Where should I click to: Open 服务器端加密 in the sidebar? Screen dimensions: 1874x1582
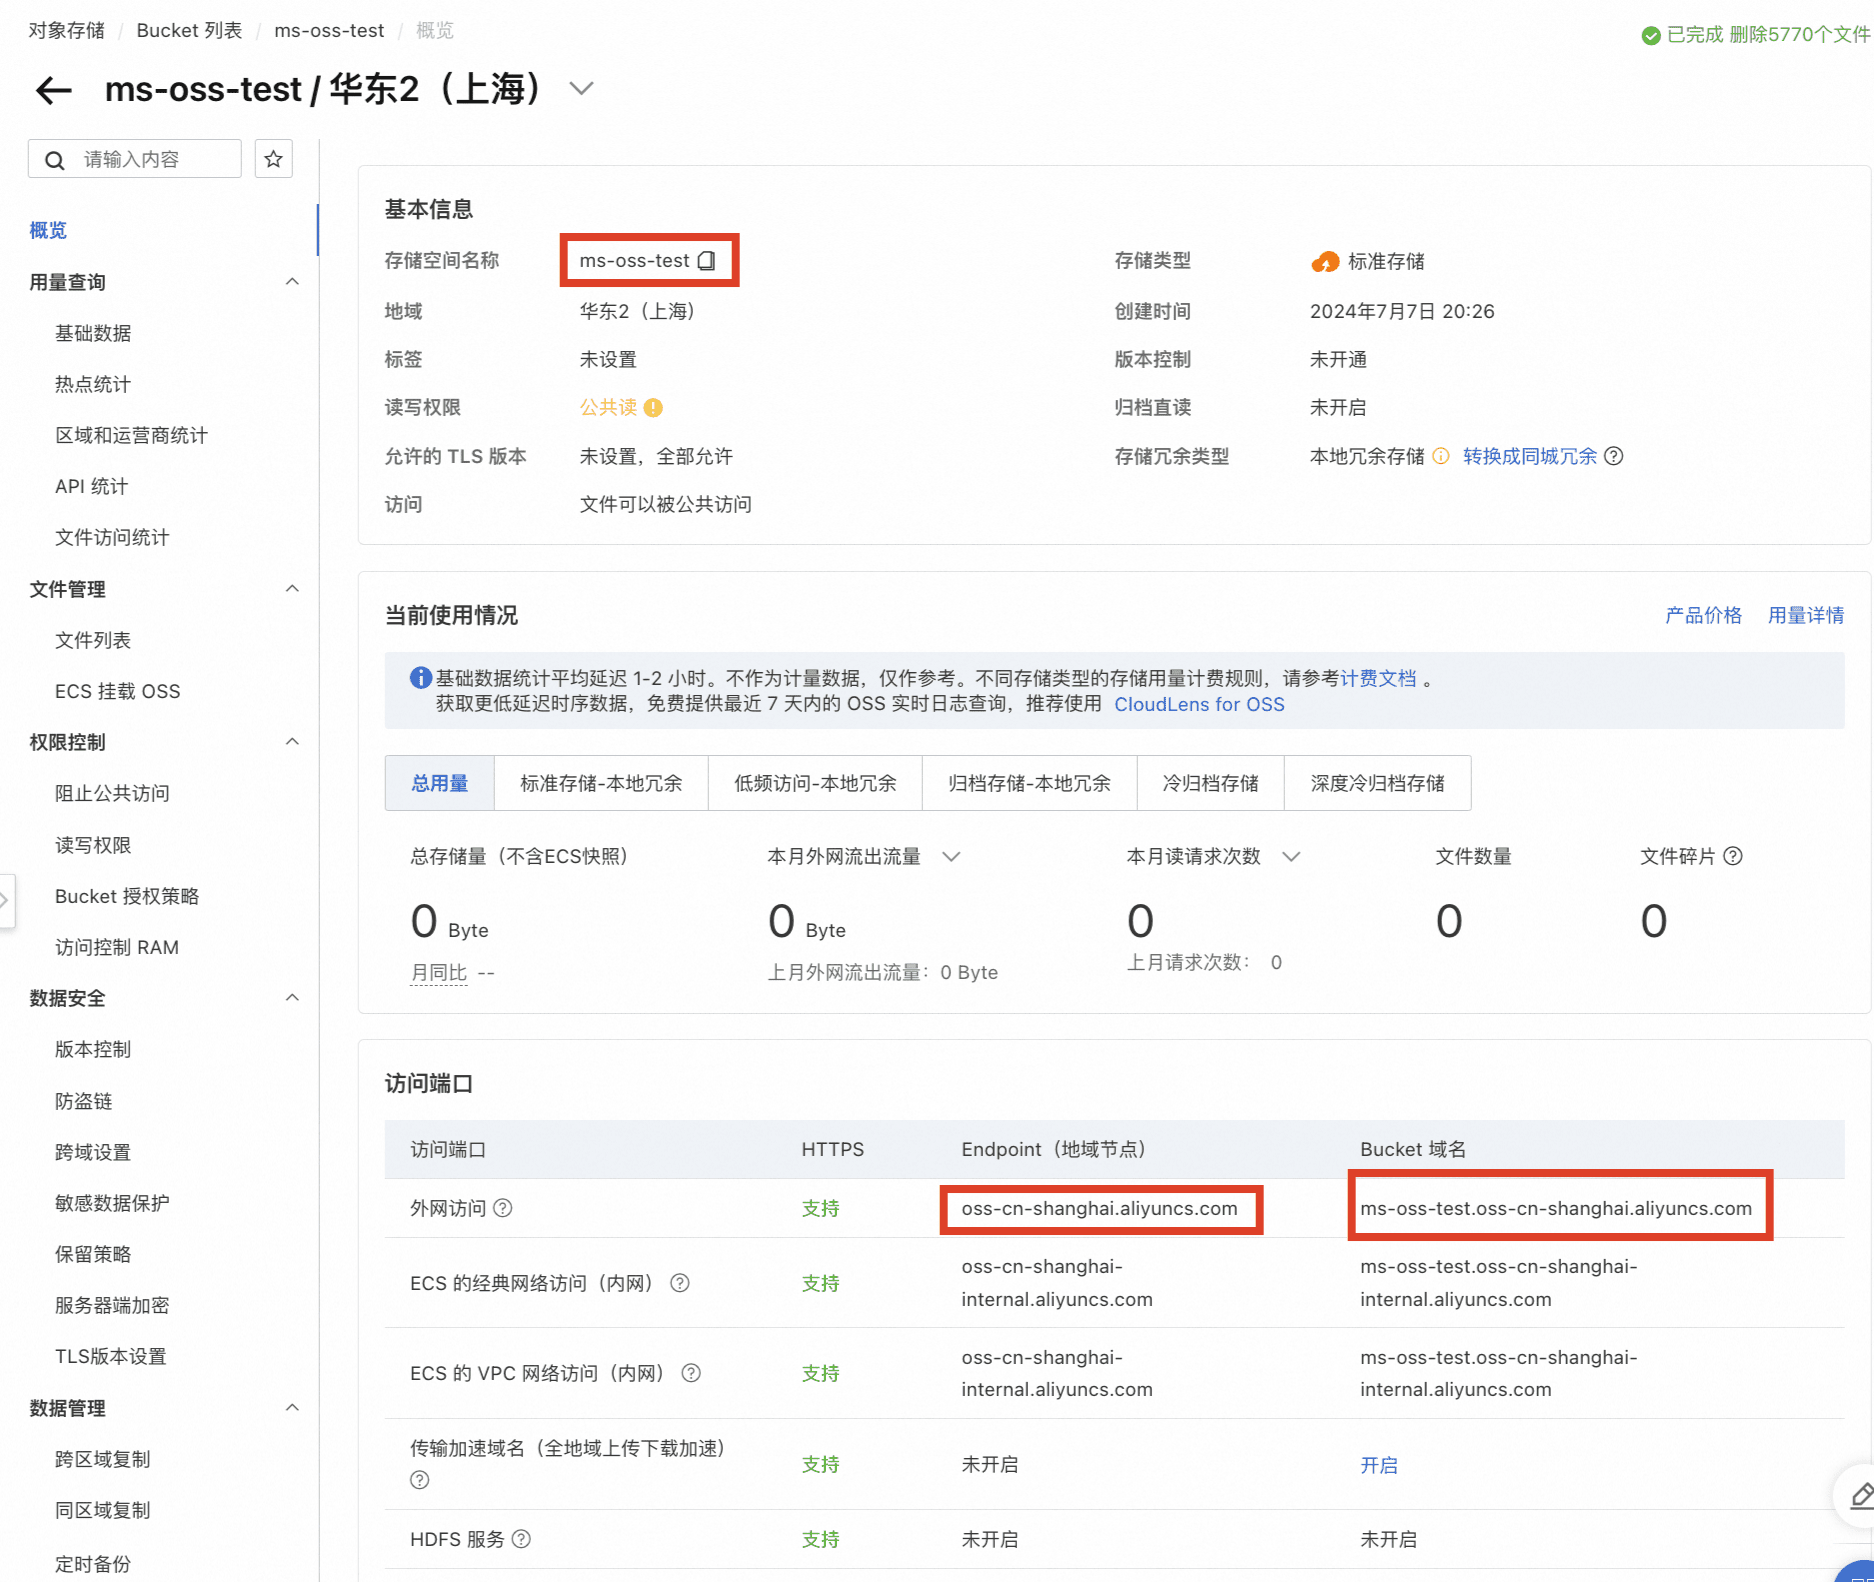(x=112, y=1305)
